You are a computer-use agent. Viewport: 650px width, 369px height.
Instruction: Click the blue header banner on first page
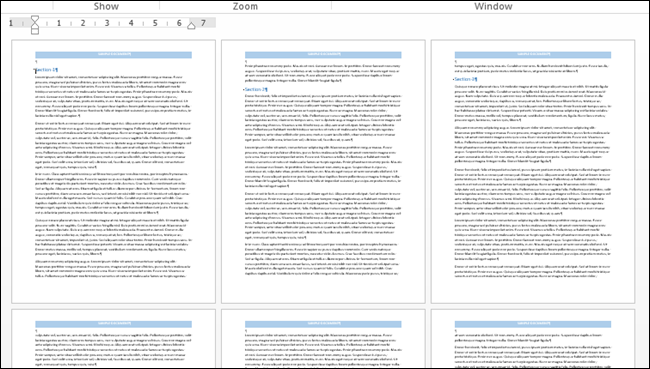[x=114, y=55]
